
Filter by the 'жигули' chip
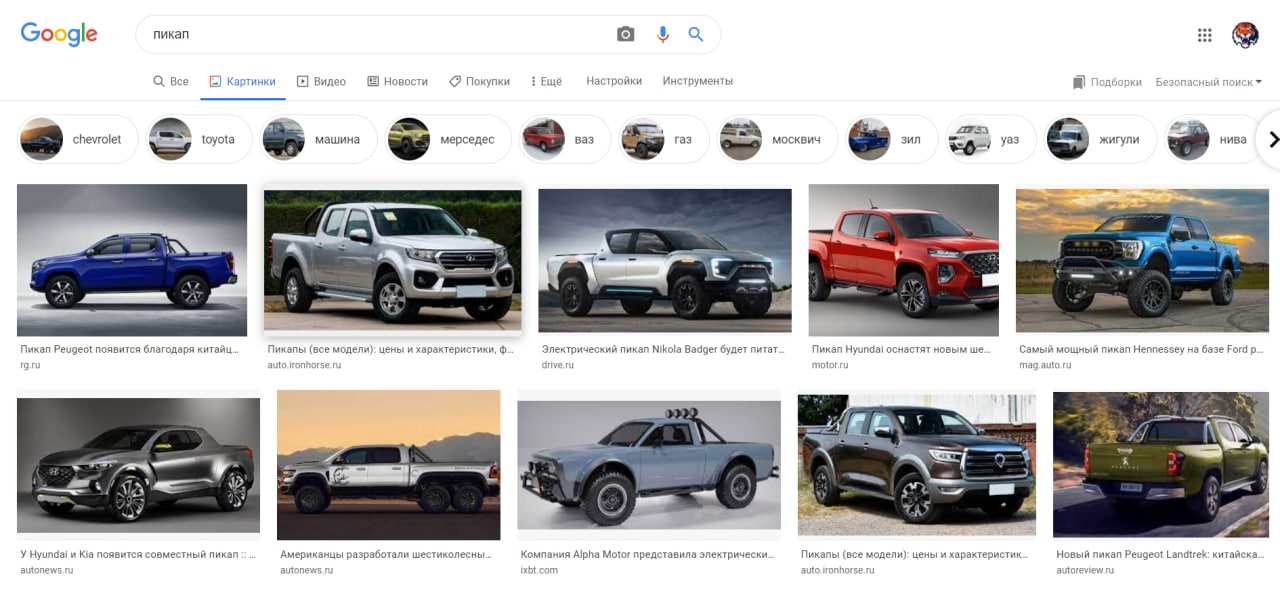(x=1100, y=139)
